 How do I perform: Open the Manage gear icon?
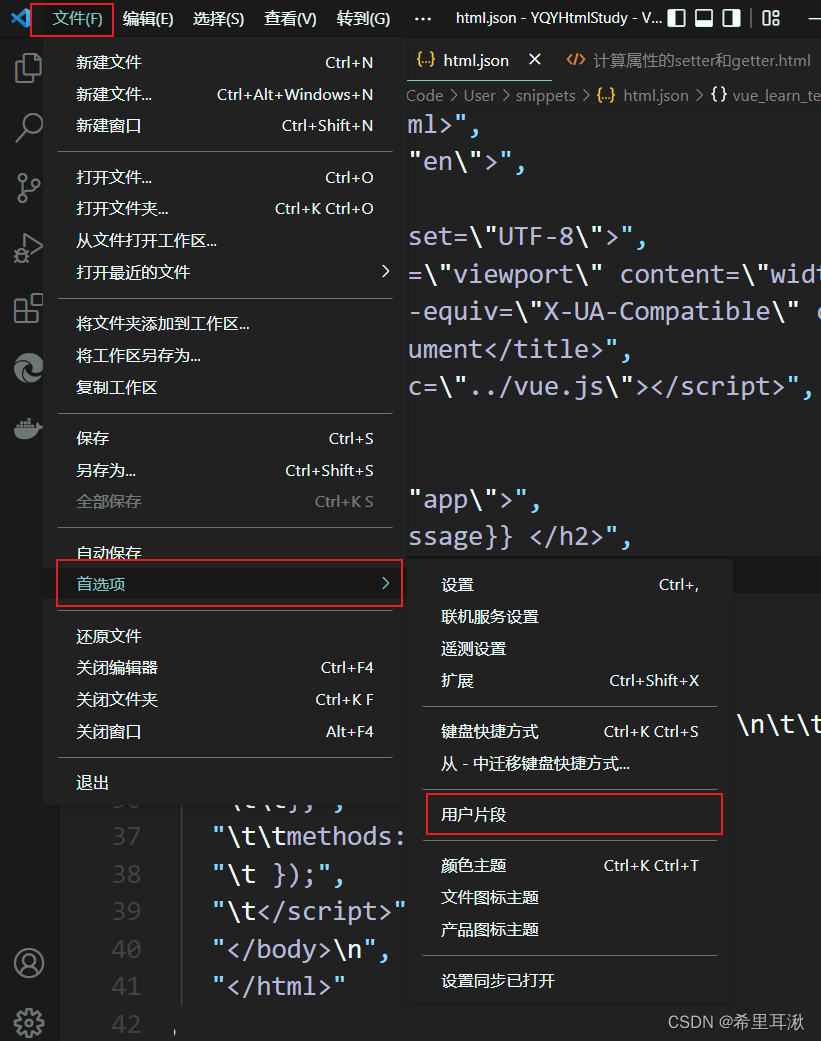click(x=28, y=1022)
